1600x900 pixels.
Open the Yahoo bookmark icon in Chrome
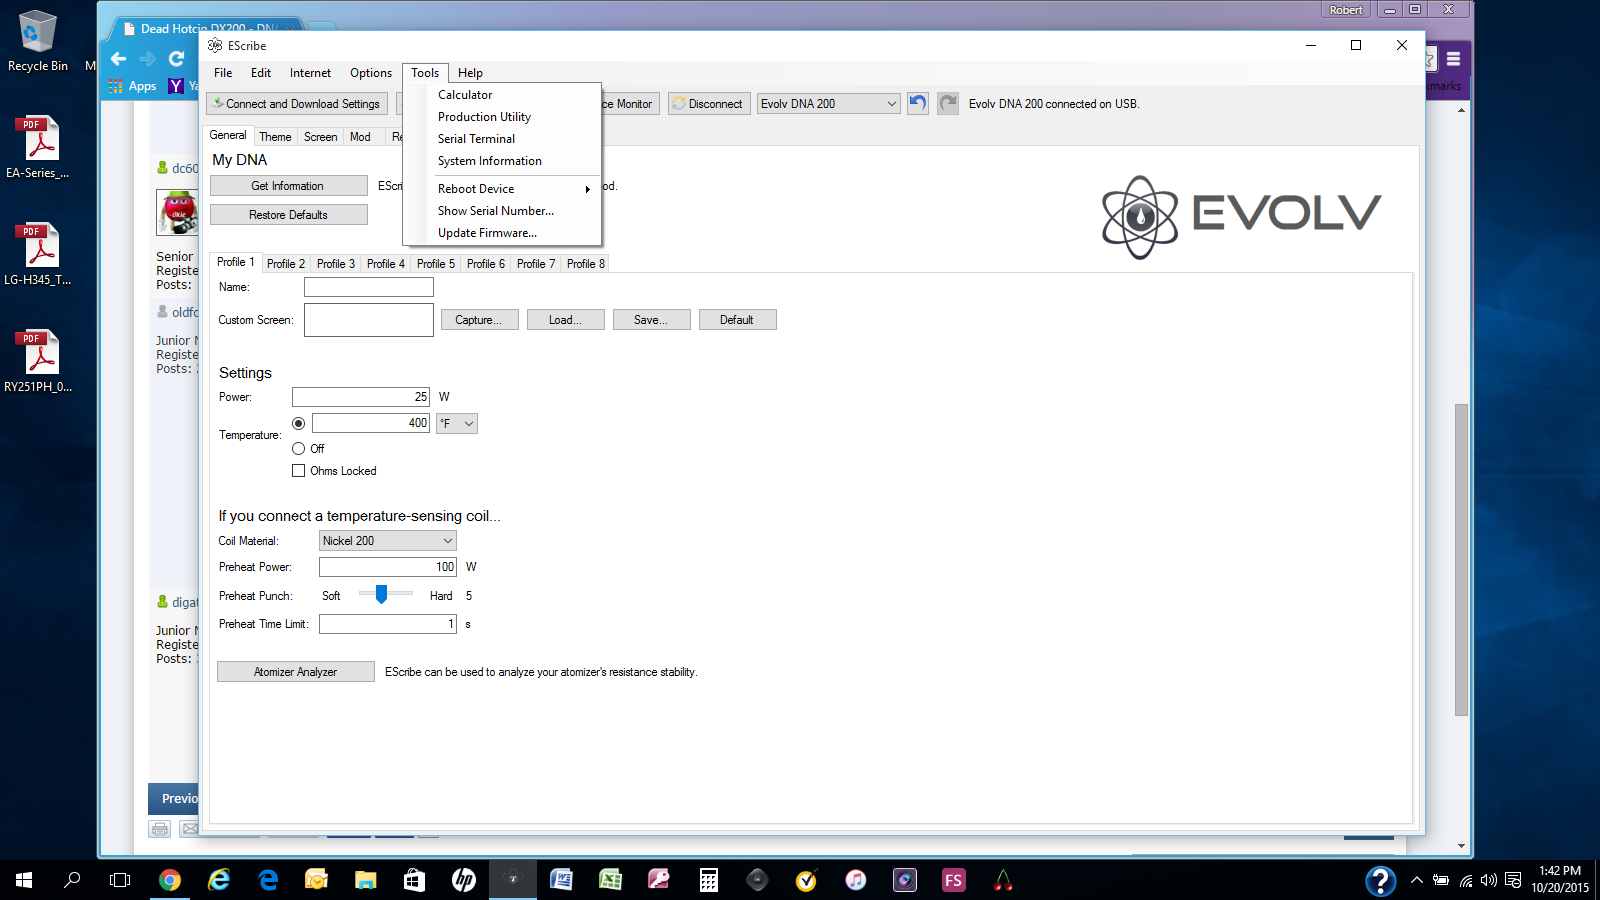pos(176,86)
